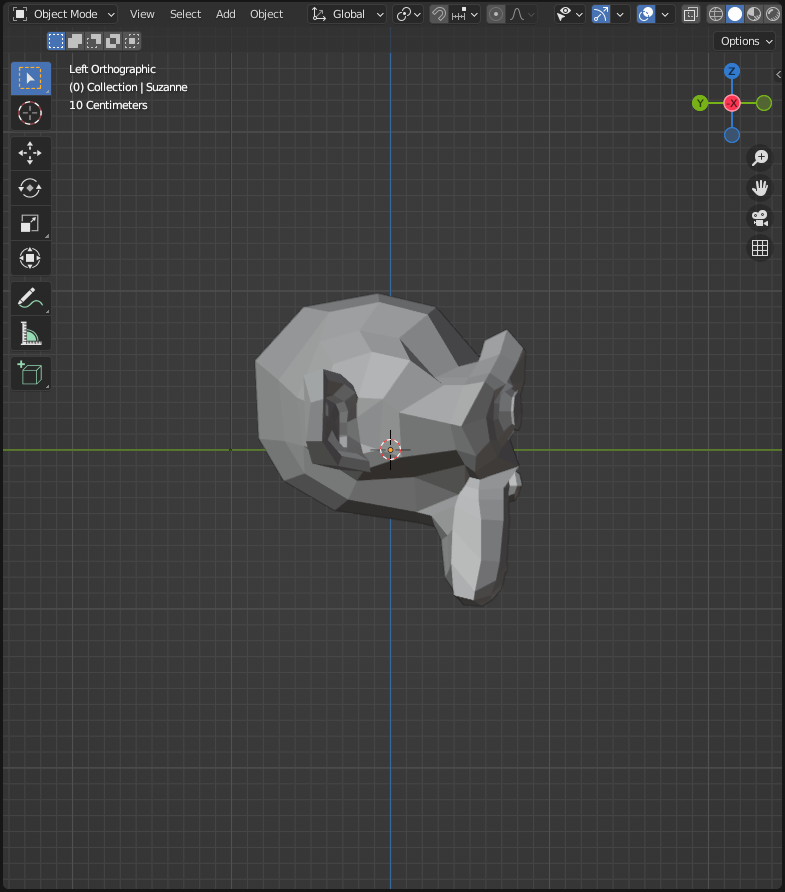Expand the sidebar arrow at right edge
The image size is (785, 892).
click(779, 75)
